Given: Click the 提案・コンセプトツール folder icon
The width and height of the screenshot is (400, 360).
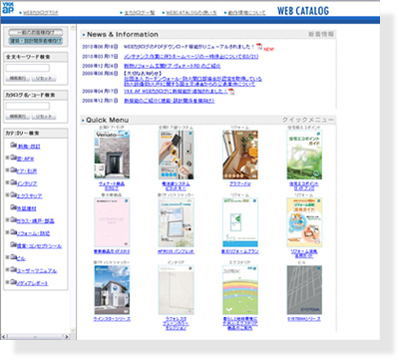Looking at the screenshot, I should coord(13,245).
